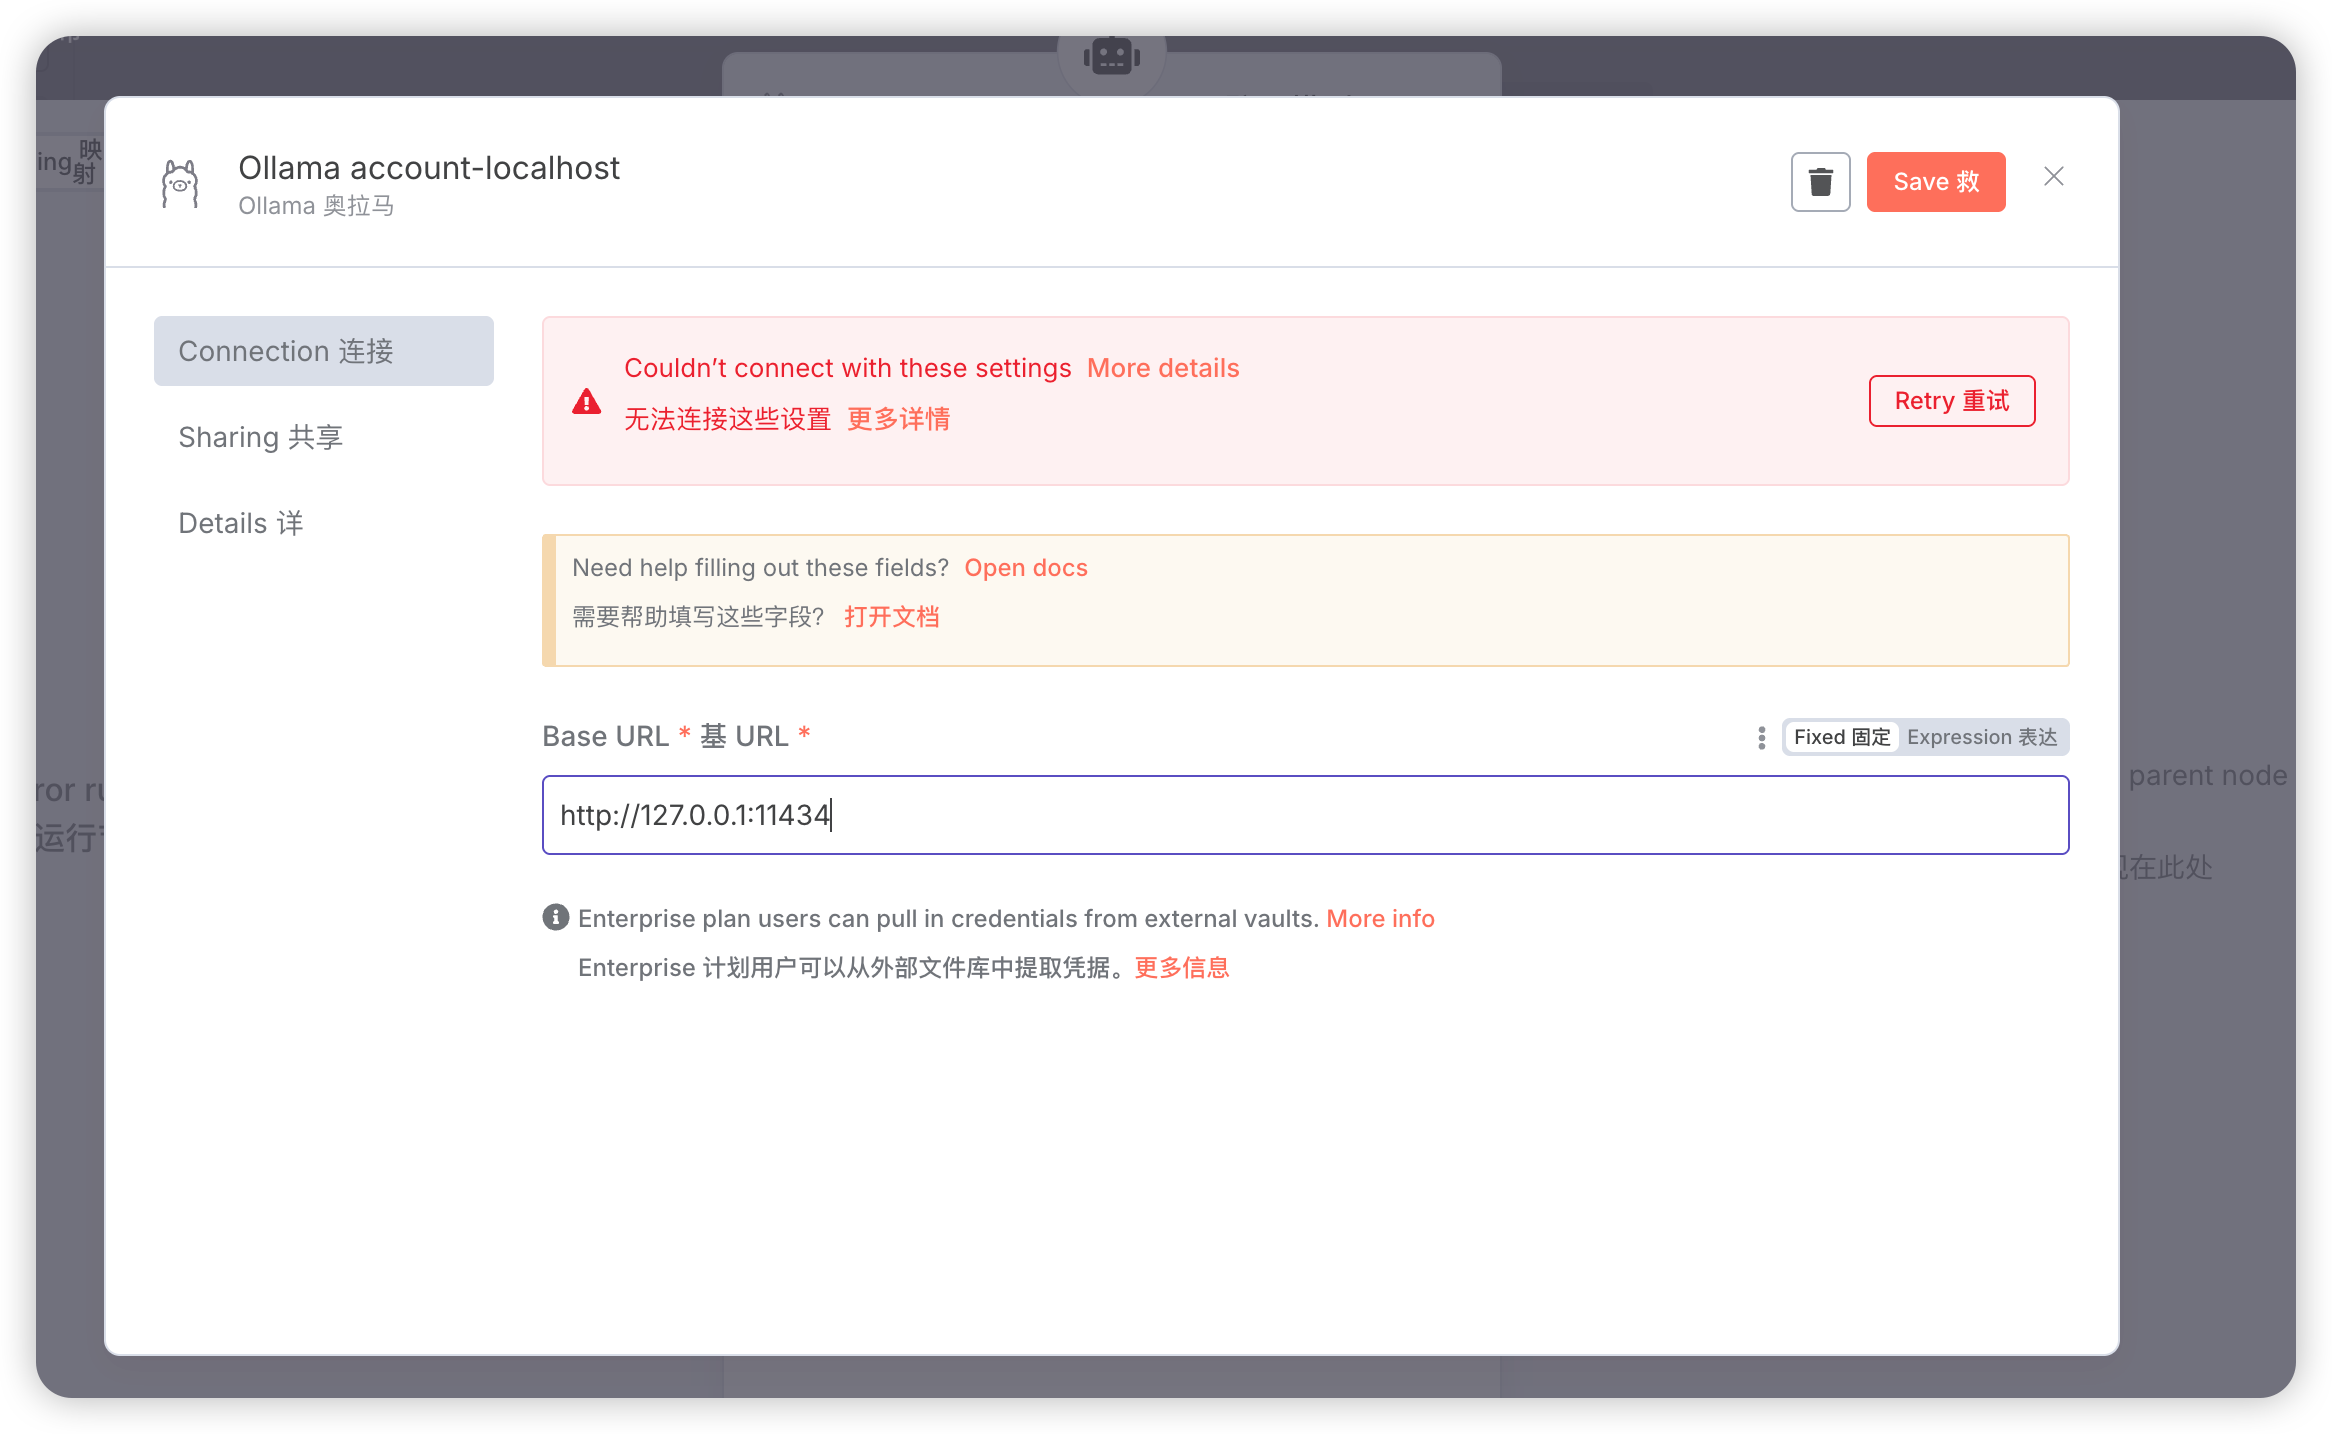Viewport: 2332px width, 1434px height.
Task: Open More info about external vaults
Action: pyautogui.click(x=1380, y=918)
